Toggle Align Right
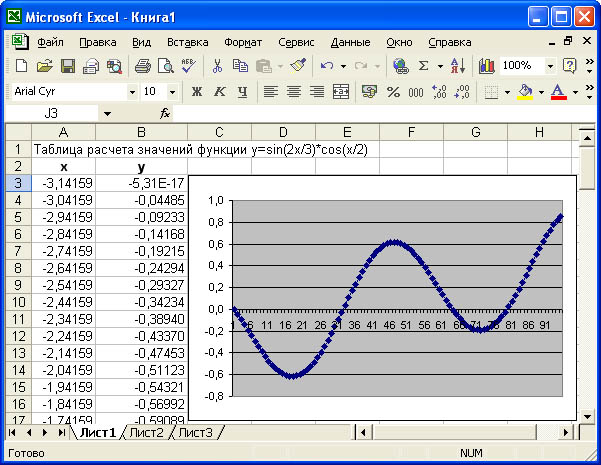Screen dimensions: 601x465 (317, 92)
